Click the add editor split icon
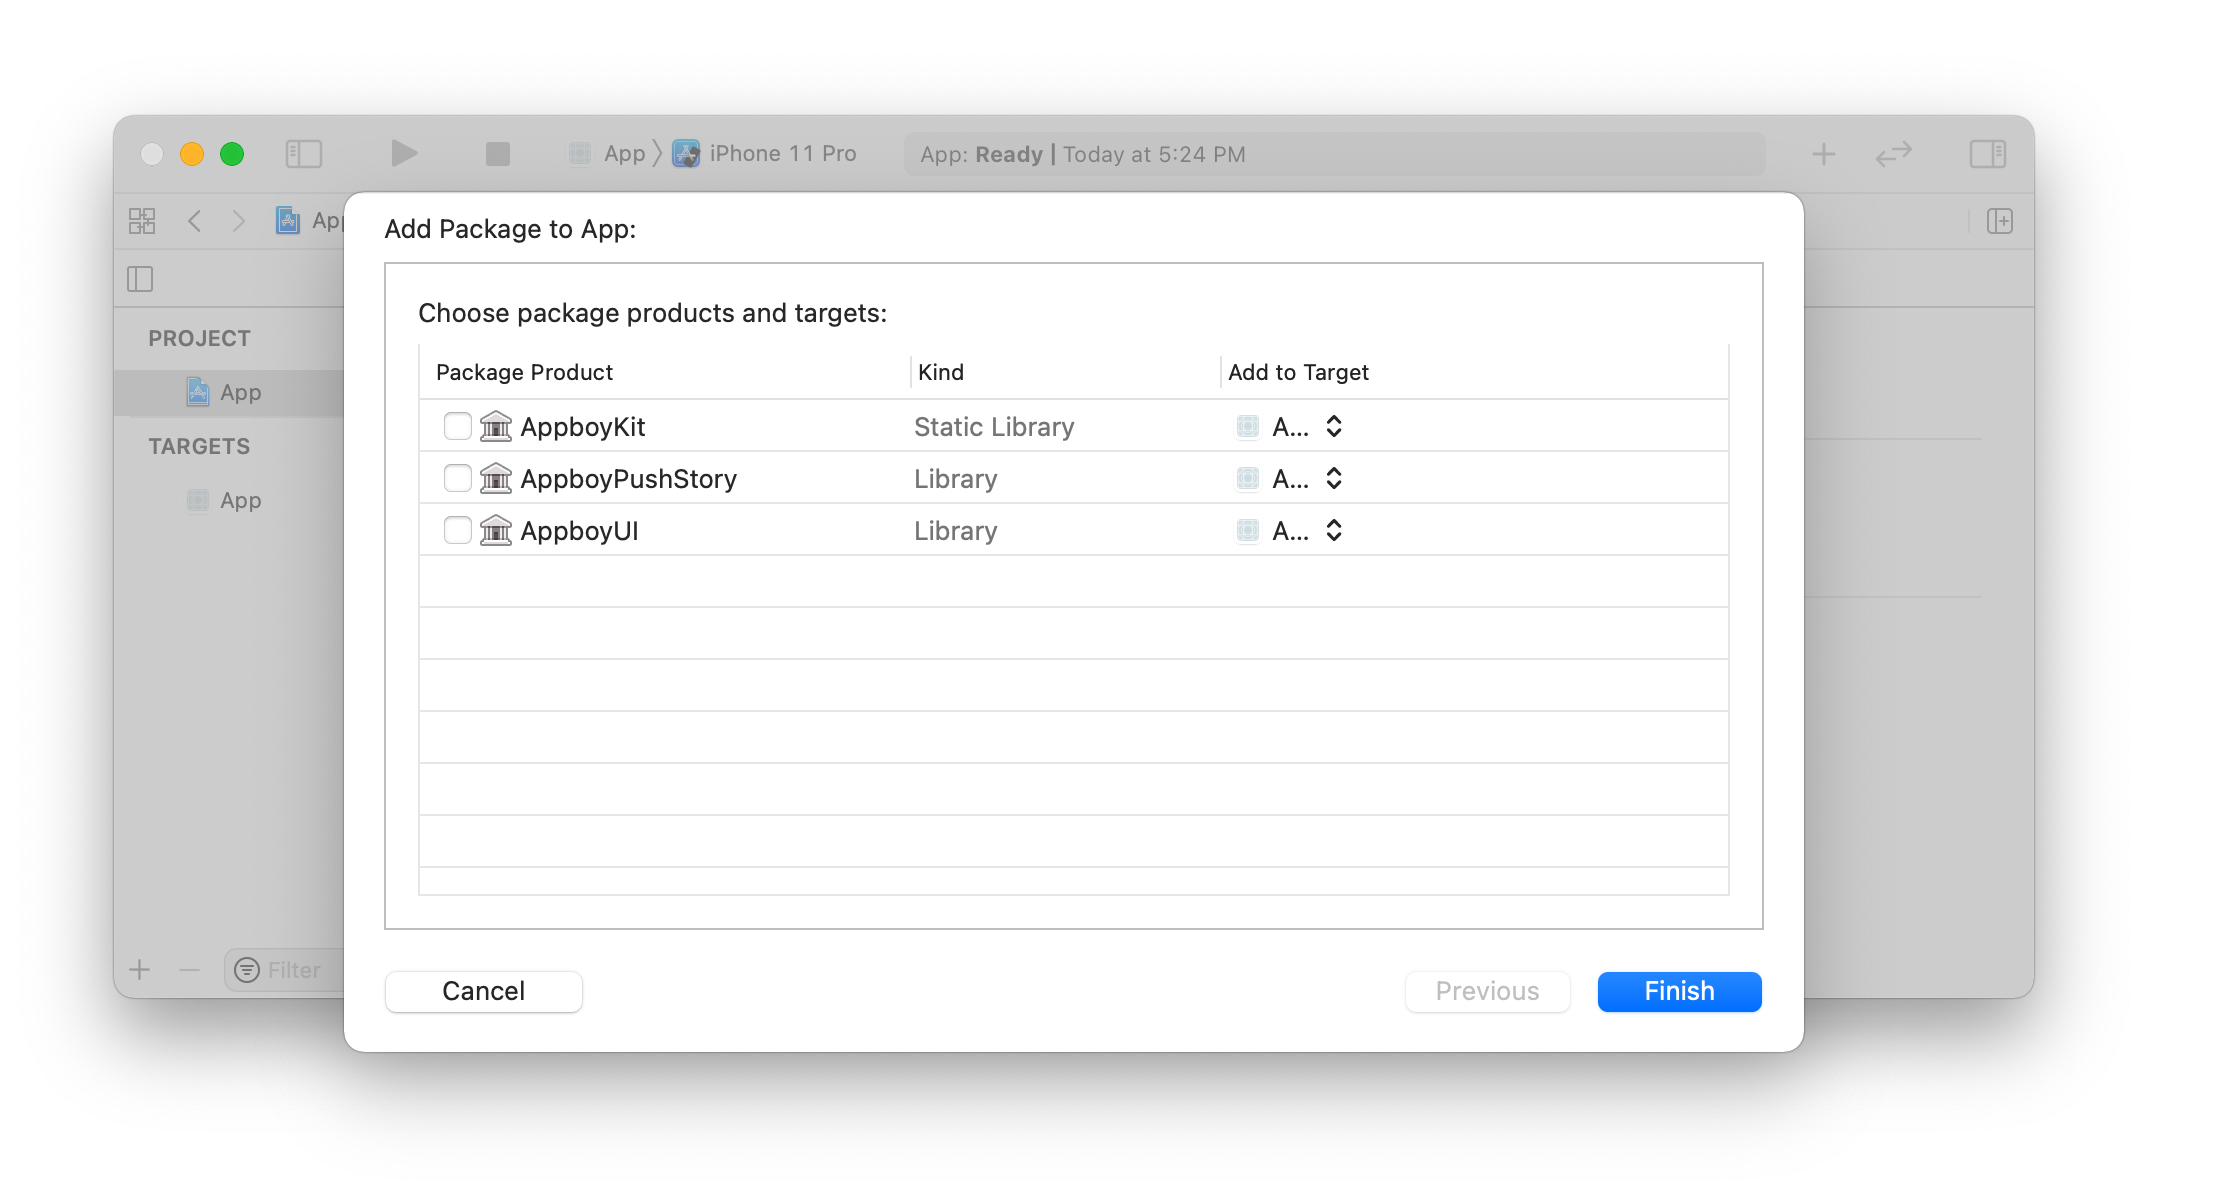 point(1999,221)
